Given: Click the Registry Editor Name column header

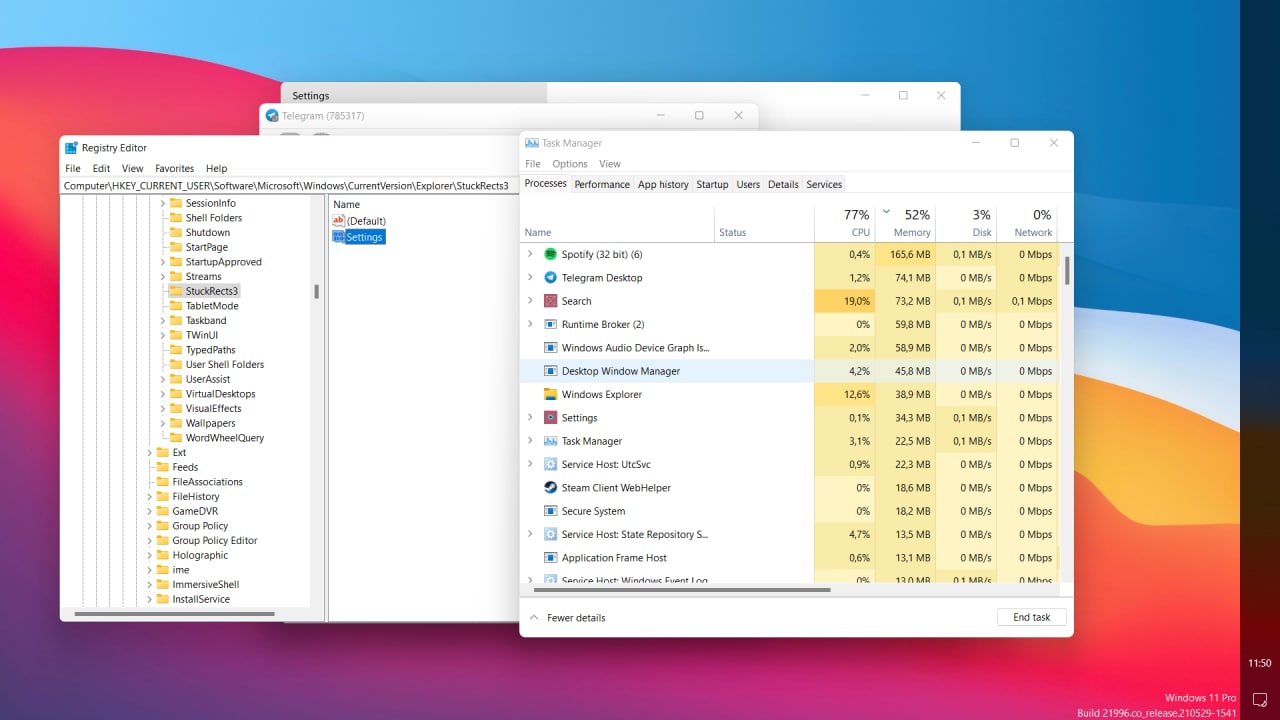Looking at the screenshot, I should pyautogui.click(x=347, y=204).
